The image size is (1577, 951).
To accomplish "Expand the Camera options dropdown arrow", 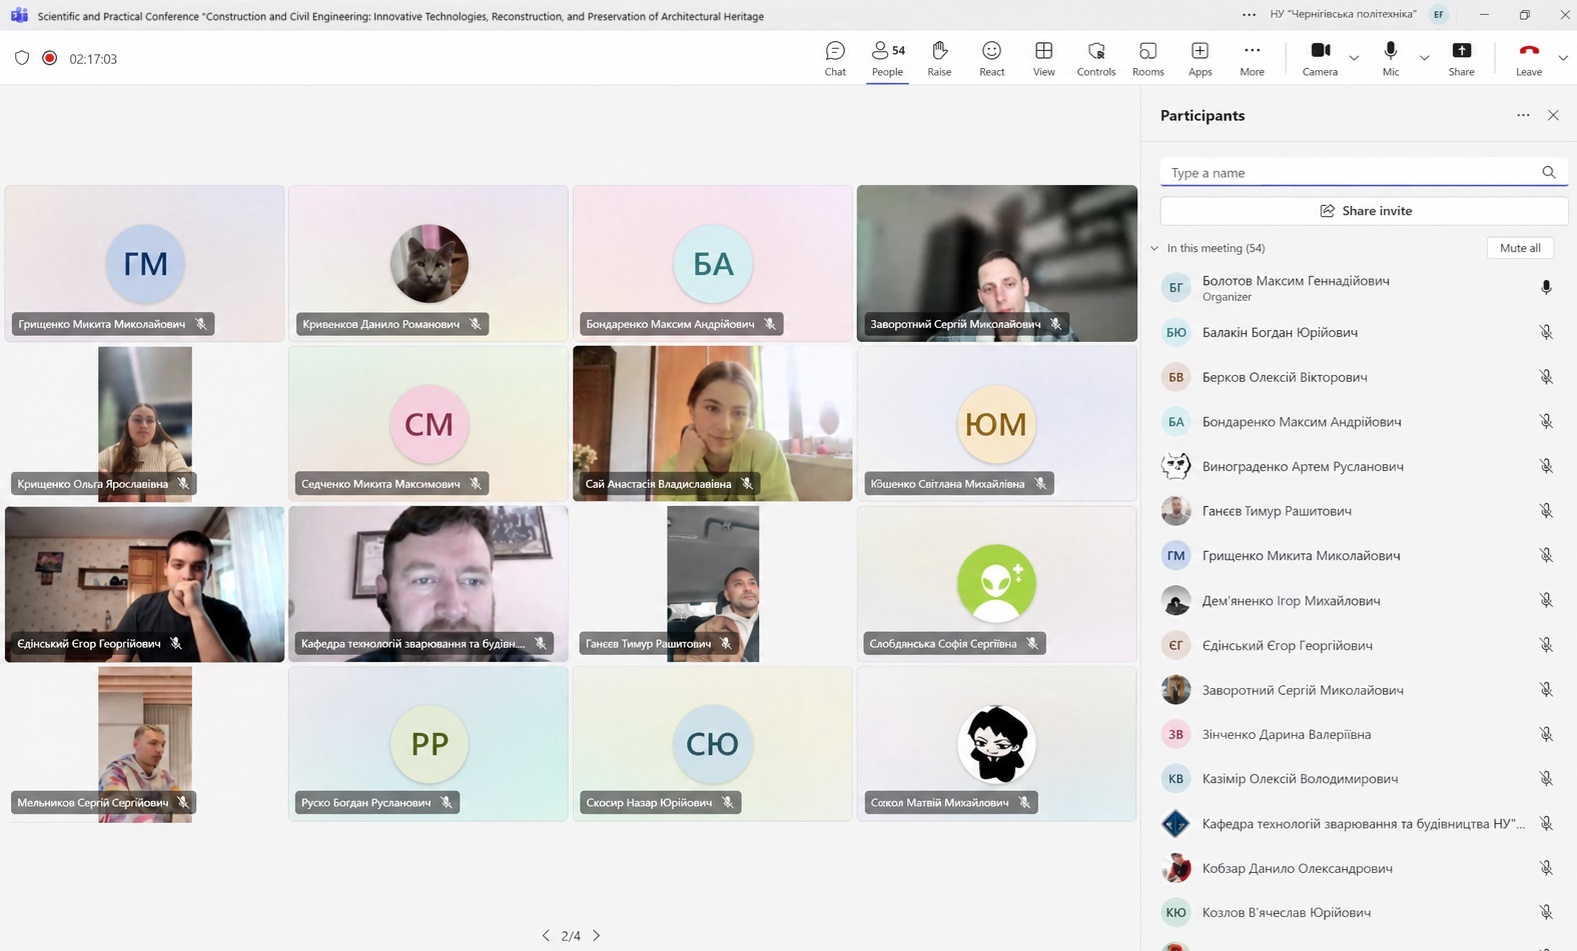I will [x=1354, y=58].
